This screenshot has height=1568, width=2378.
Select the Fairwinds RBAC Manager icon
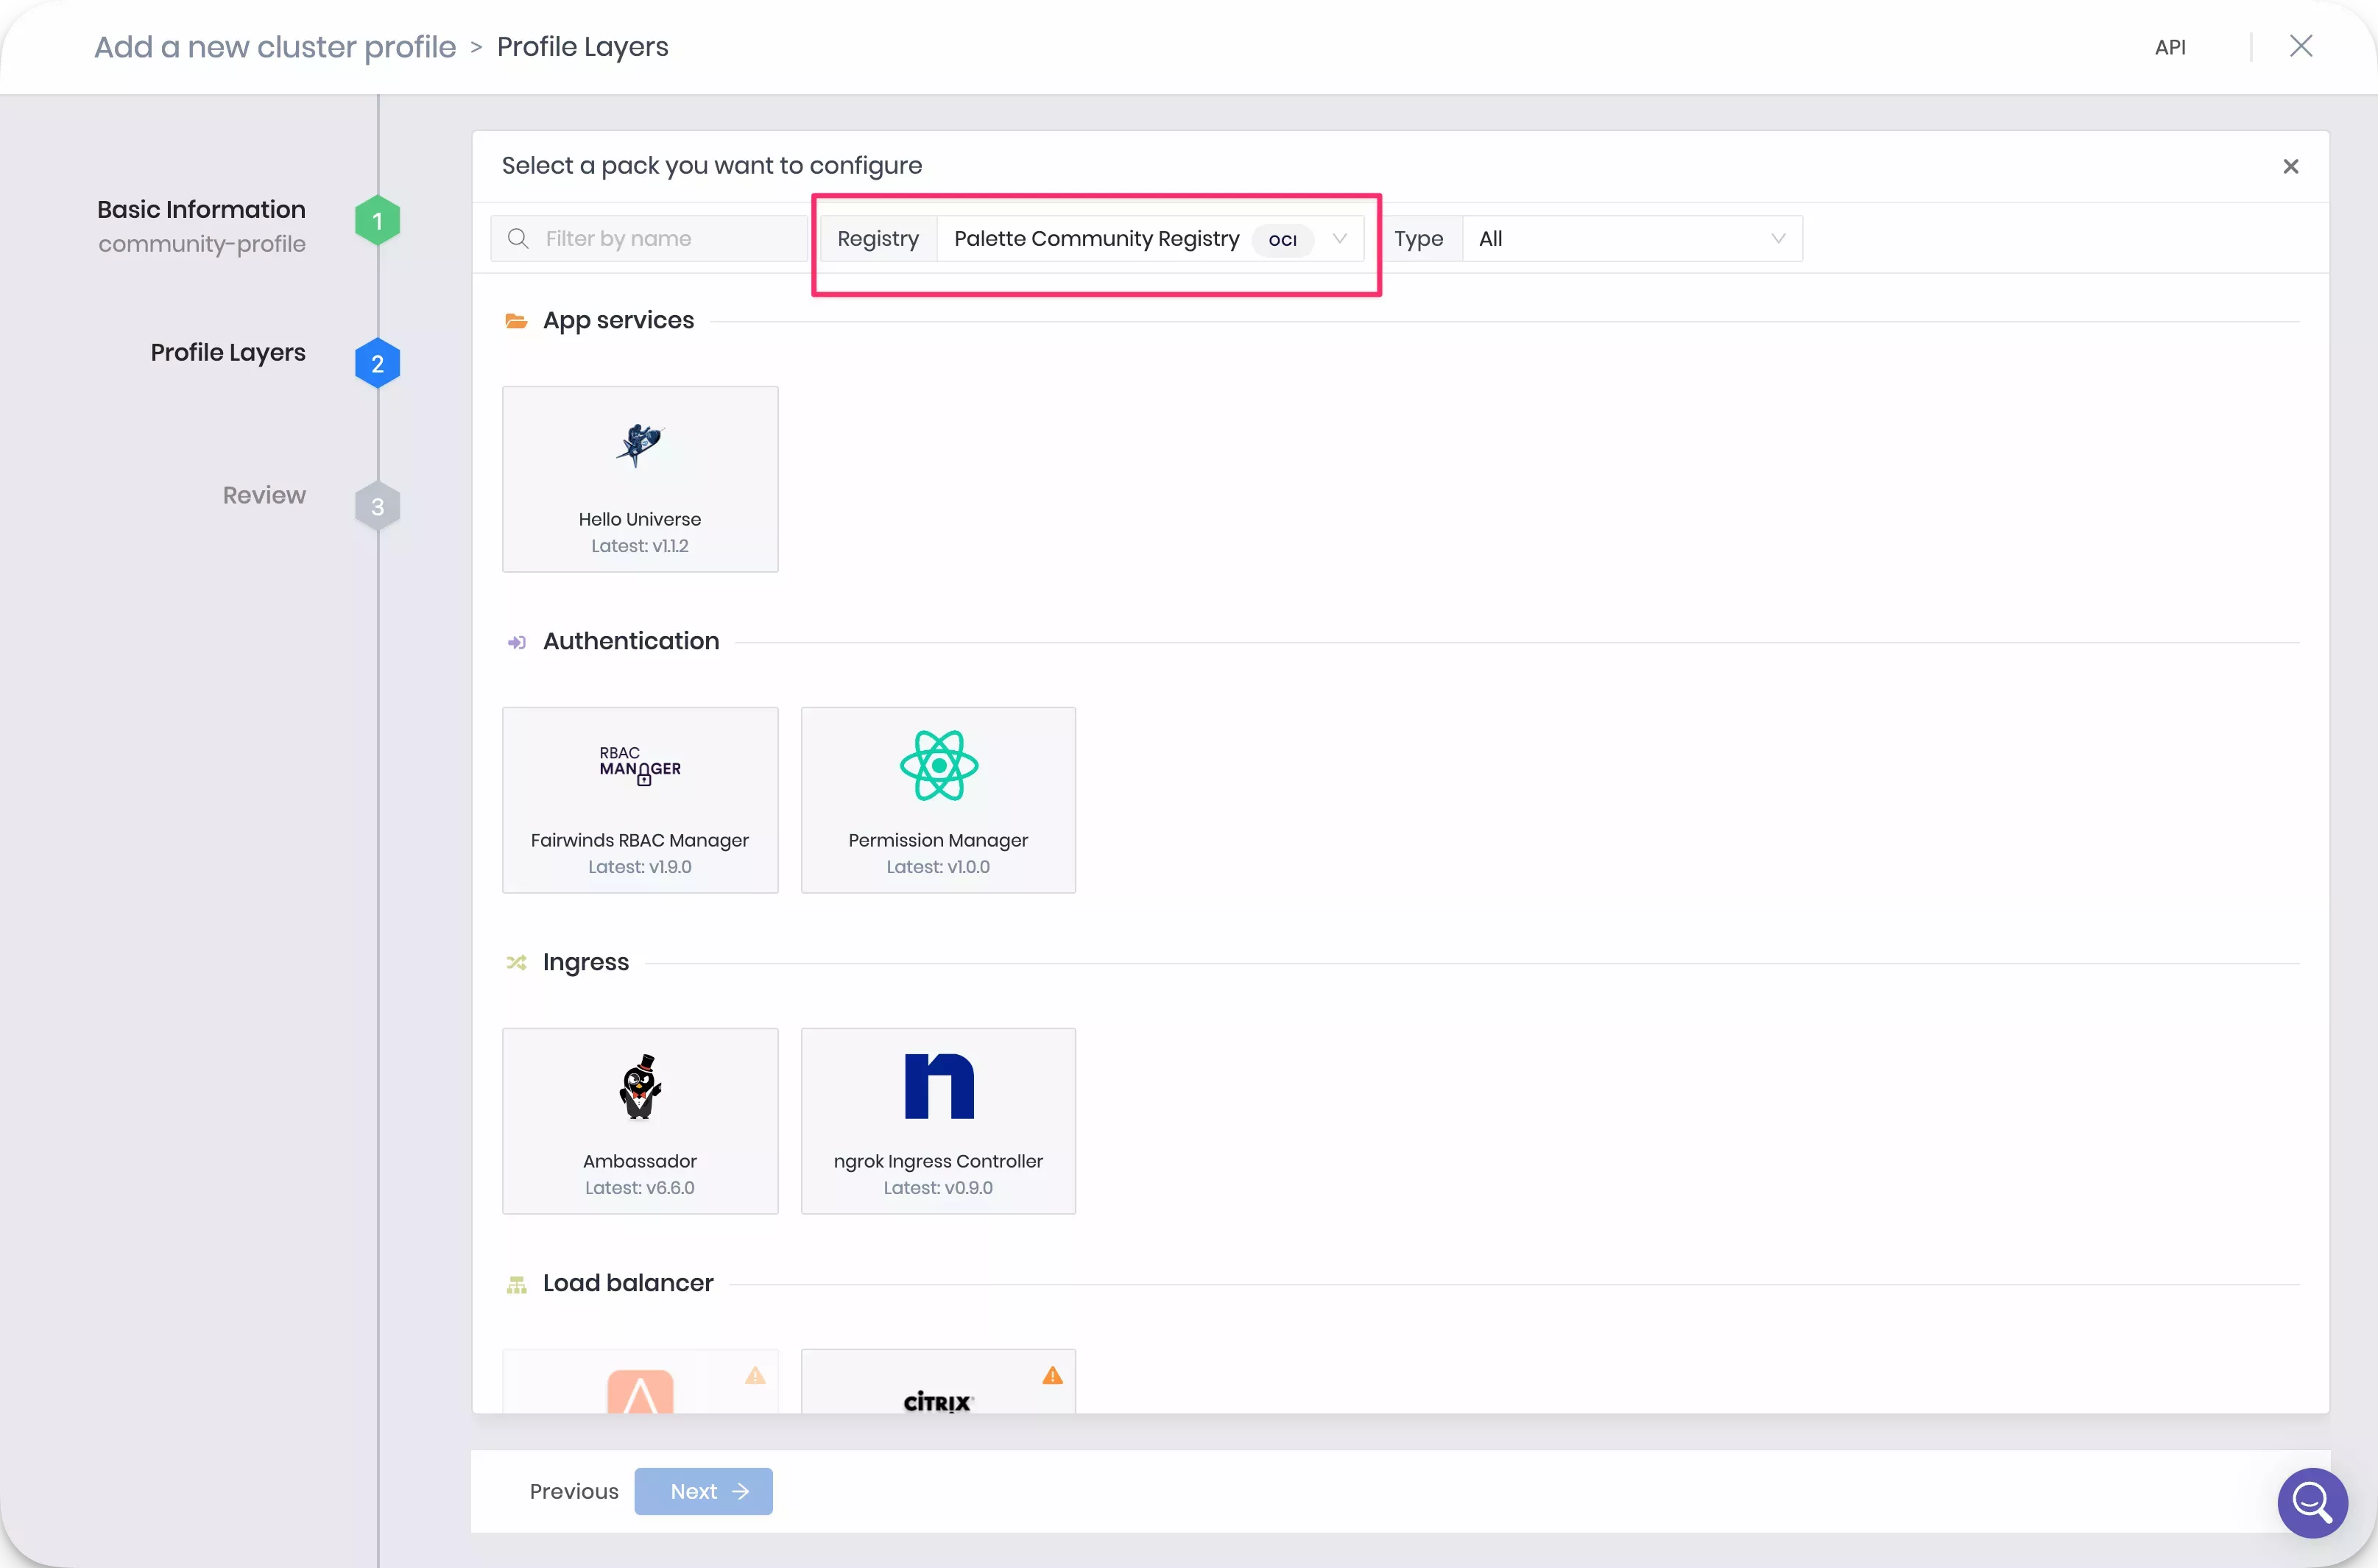pos(641,765)
